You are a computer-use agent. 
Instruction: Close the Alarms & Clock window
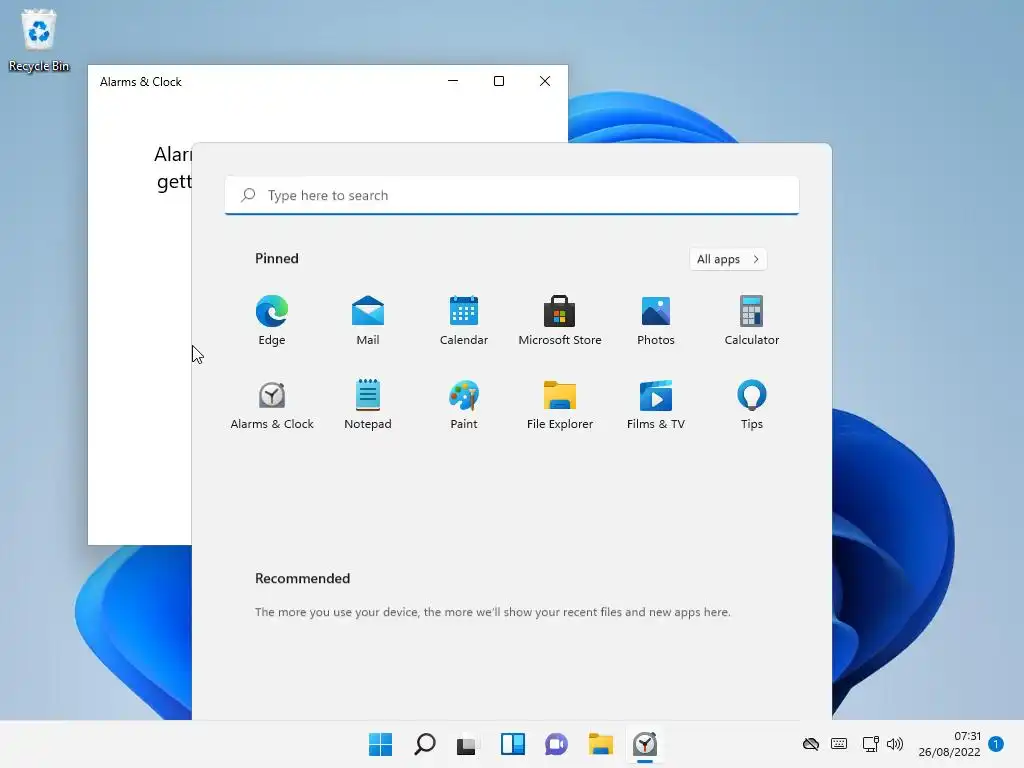[545, 81]
